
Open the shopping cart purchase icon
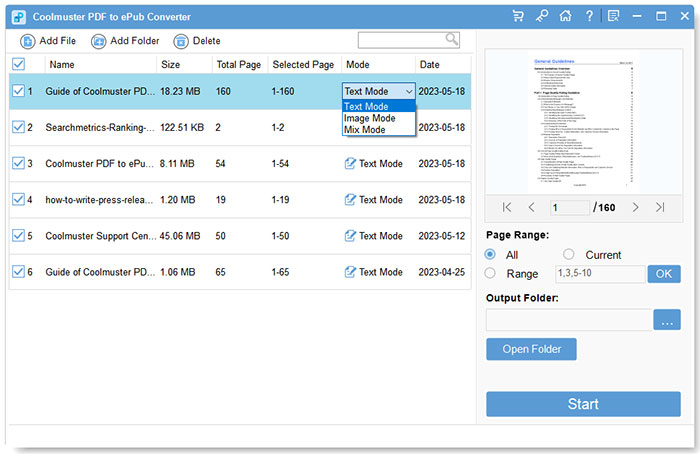point(518,16)
